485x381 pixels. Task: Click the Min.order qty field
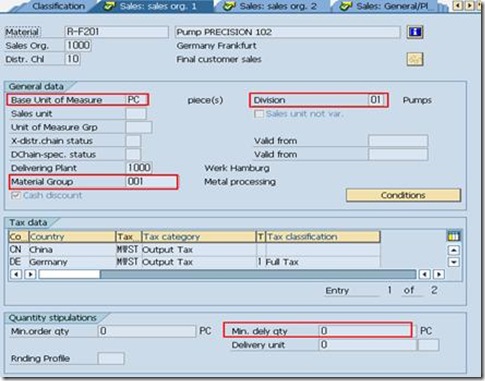(147, 331)
